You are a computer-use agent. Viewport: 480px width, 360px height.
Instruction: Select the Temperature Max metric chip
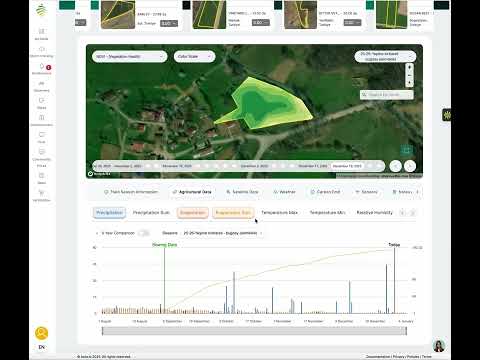279,213
